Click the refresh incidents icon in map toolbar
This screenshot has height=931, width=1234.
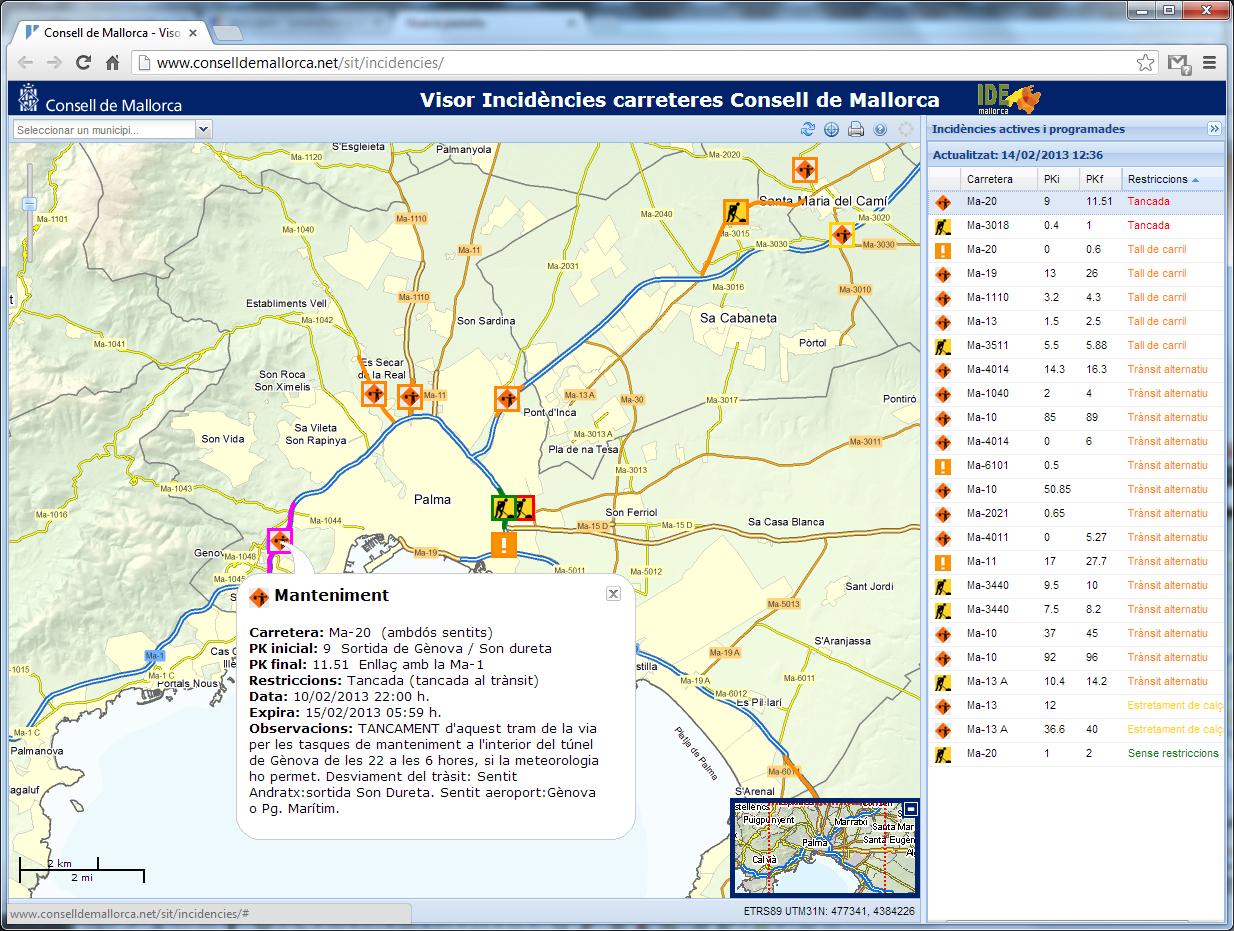tap(808, 129)
